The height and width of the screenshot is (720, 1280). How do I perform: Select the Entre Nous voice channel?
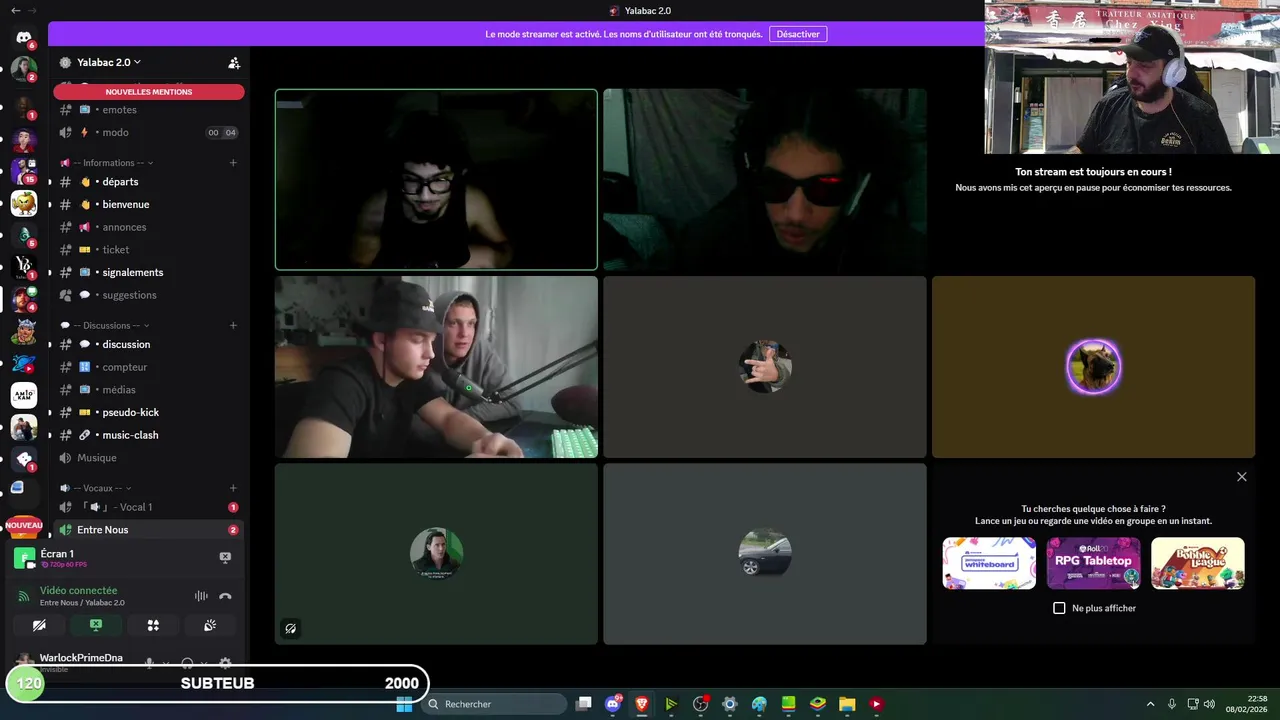[149, 530]
